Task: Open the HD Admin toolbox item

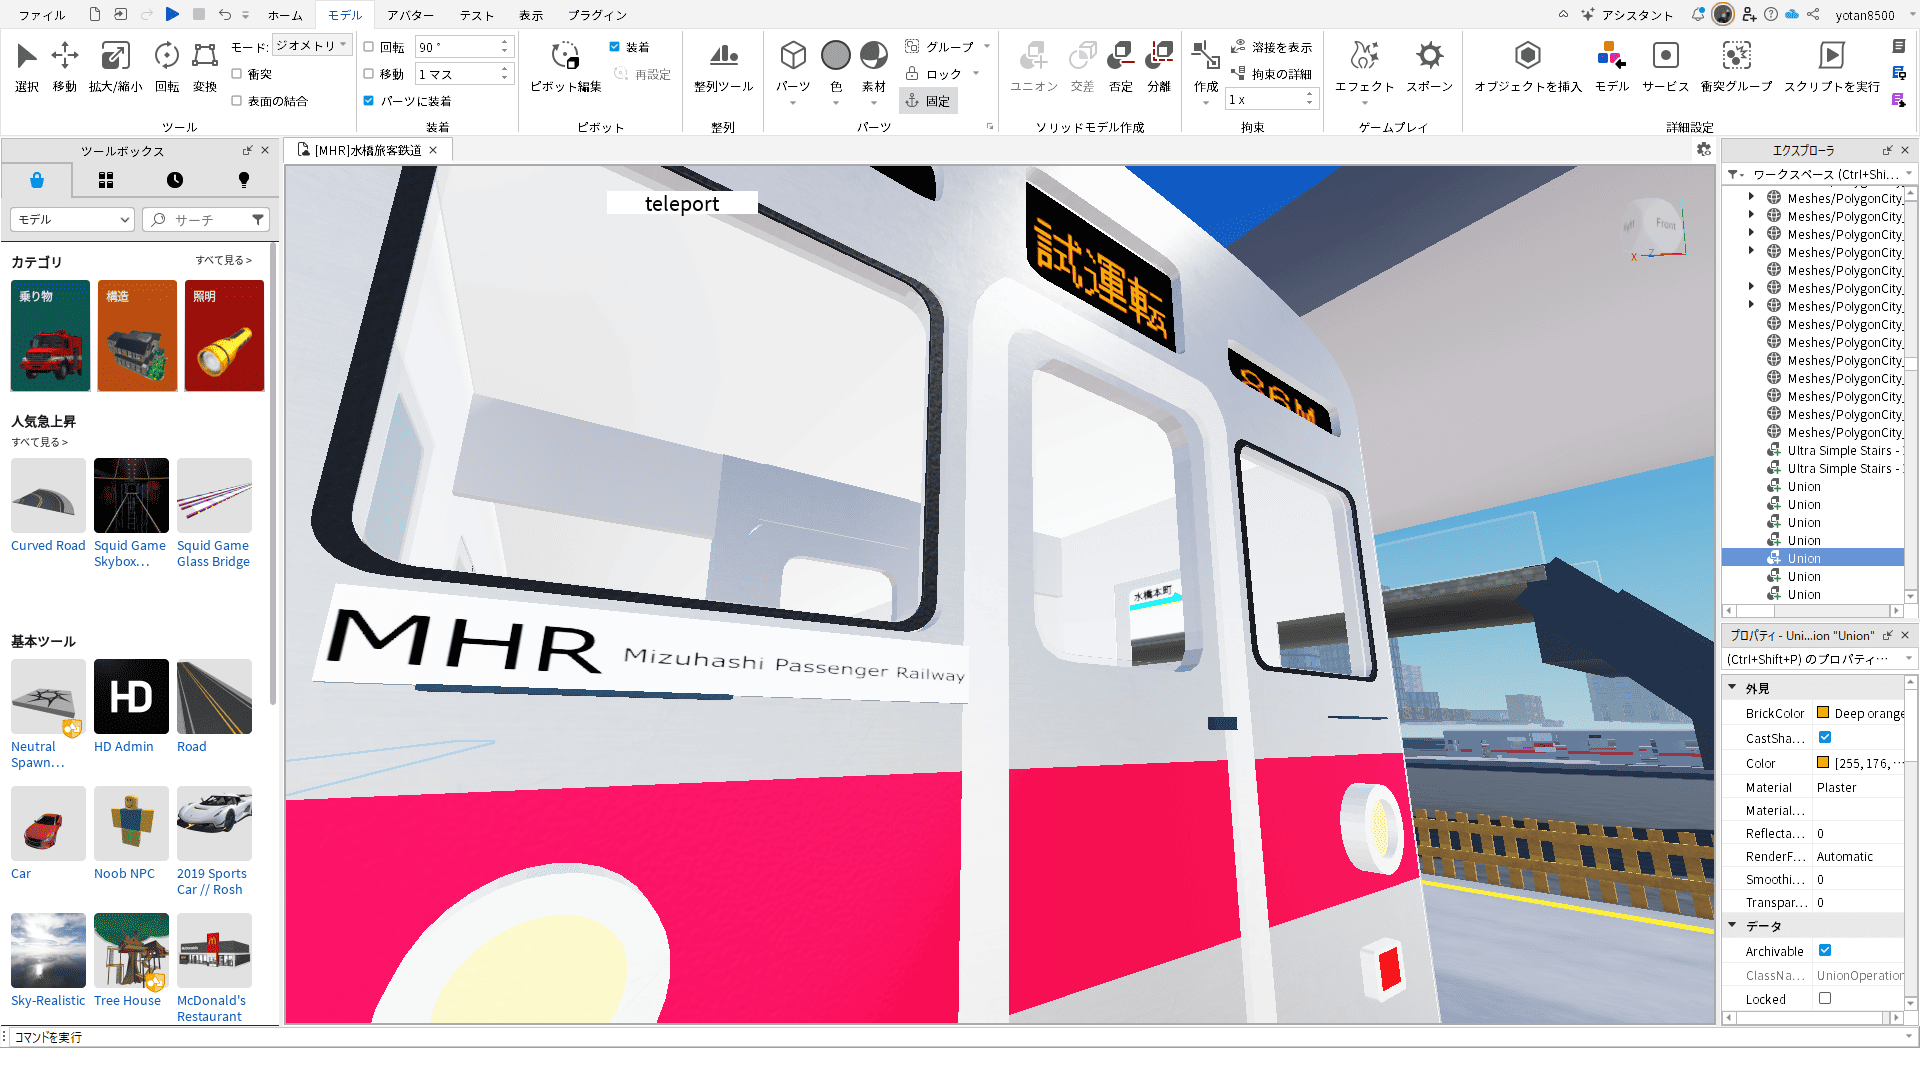Action: pos(131,706)
